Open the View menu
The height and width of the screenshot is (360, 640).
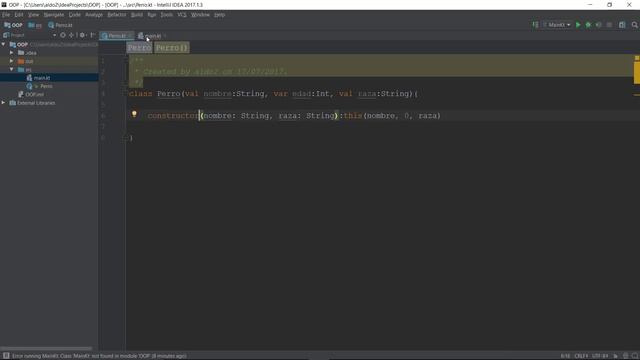click(33, 15)
